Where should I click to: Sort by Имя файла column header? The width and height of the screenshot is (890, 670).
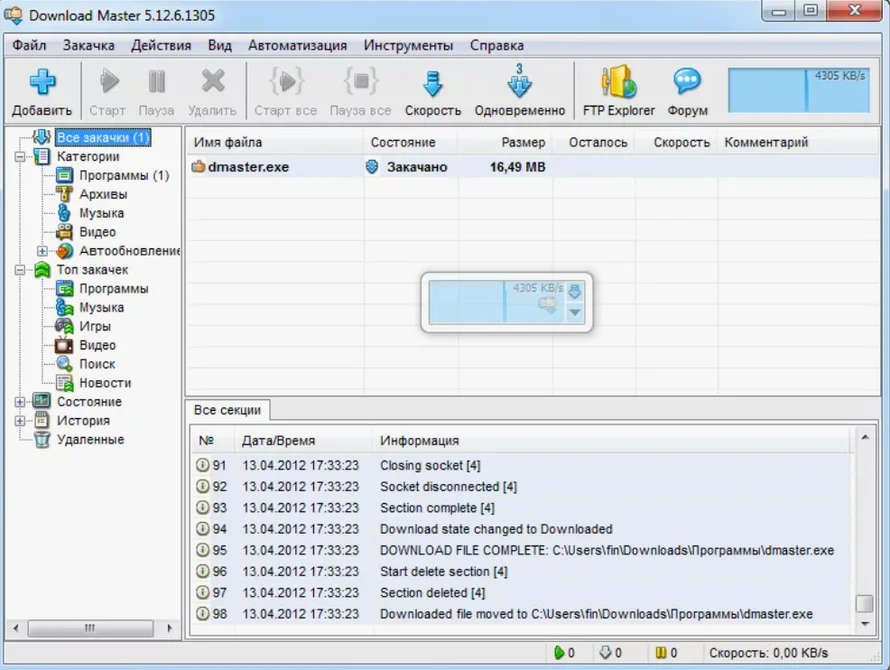275,143
